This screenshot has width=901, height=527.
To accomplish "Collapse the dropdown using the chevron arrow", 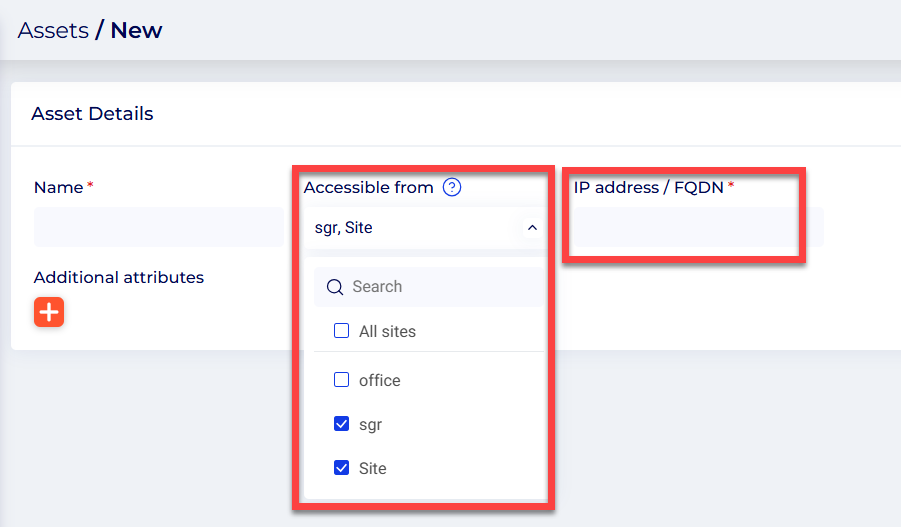I will [532, 228].
